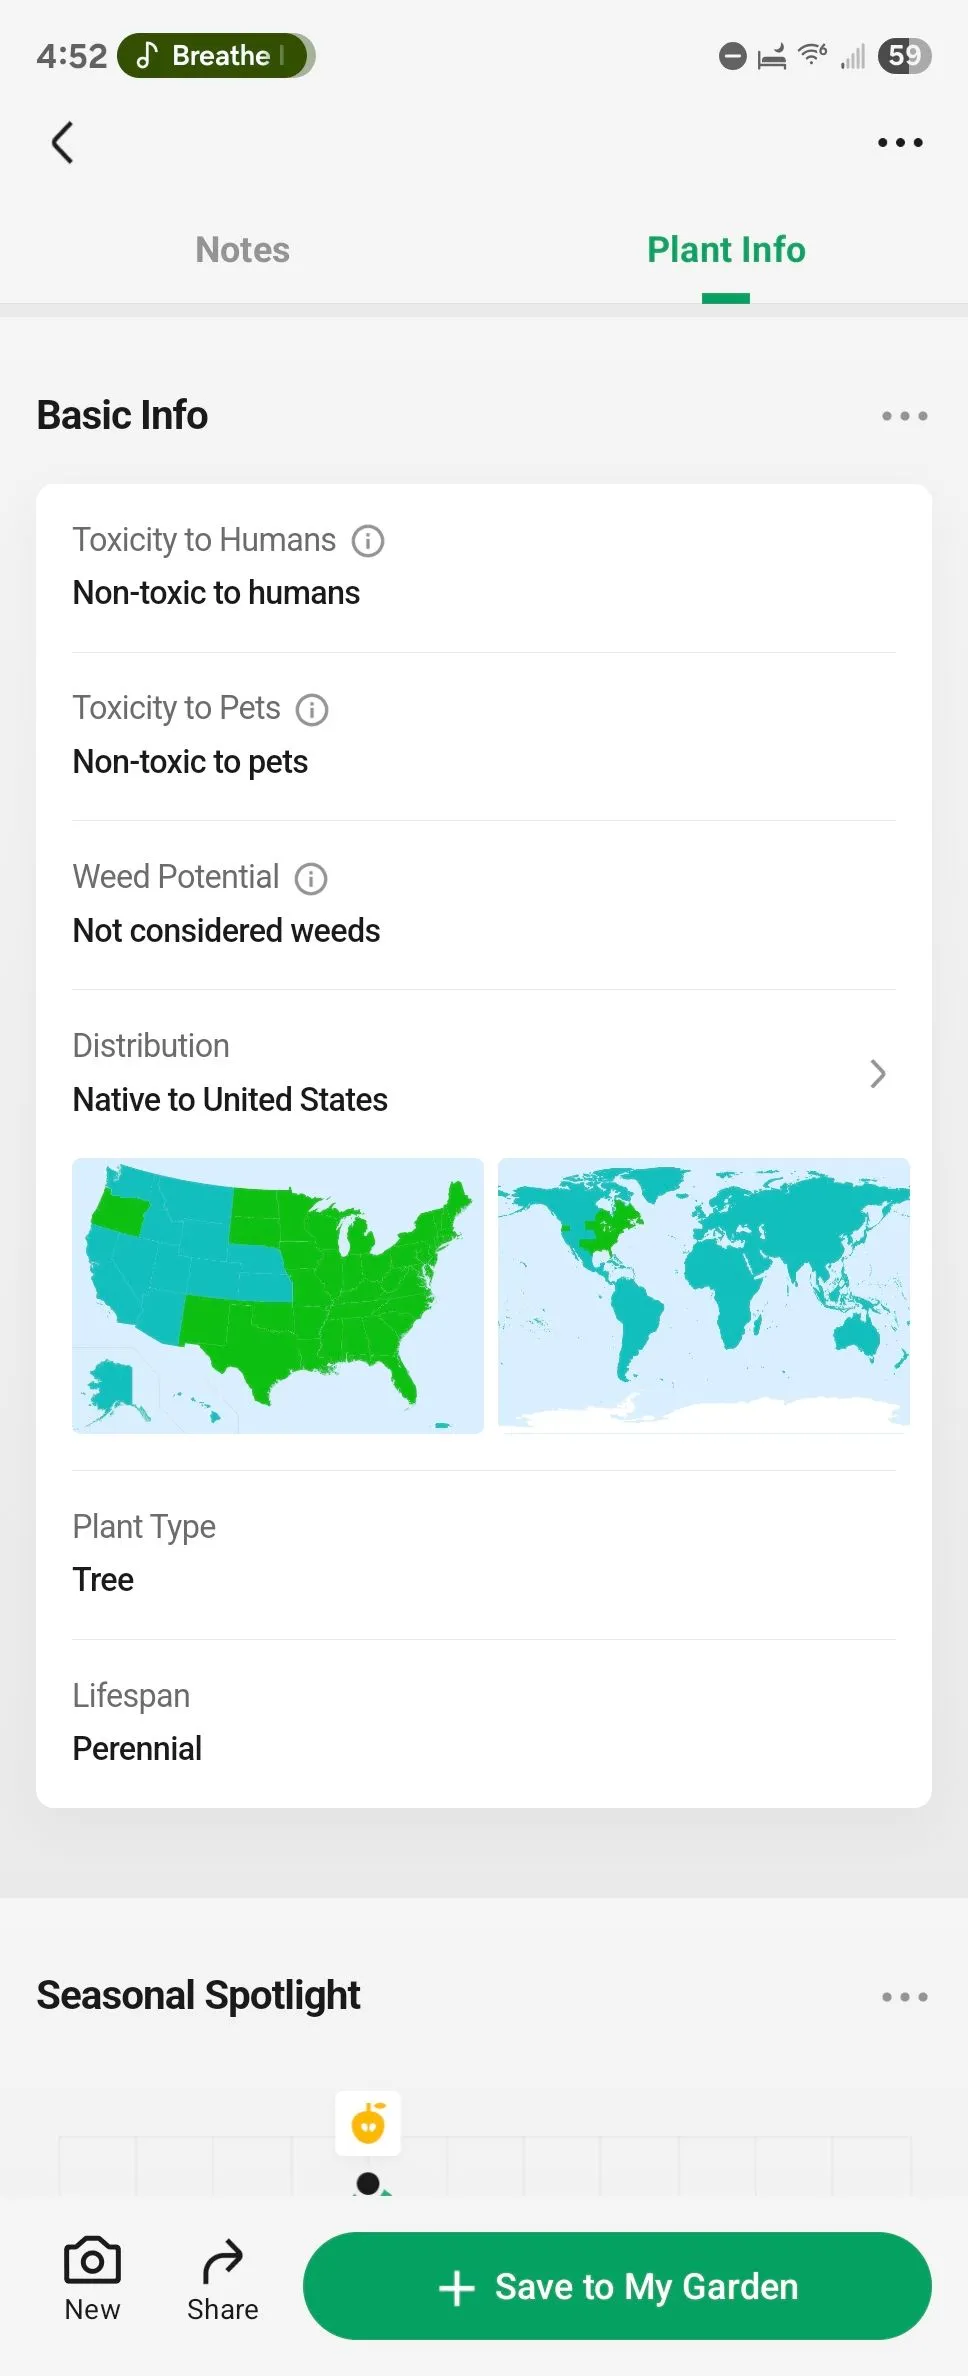Show Weed Potential info tooltip
Screen dimensions: 968x2376
click(x=311, y=879)
